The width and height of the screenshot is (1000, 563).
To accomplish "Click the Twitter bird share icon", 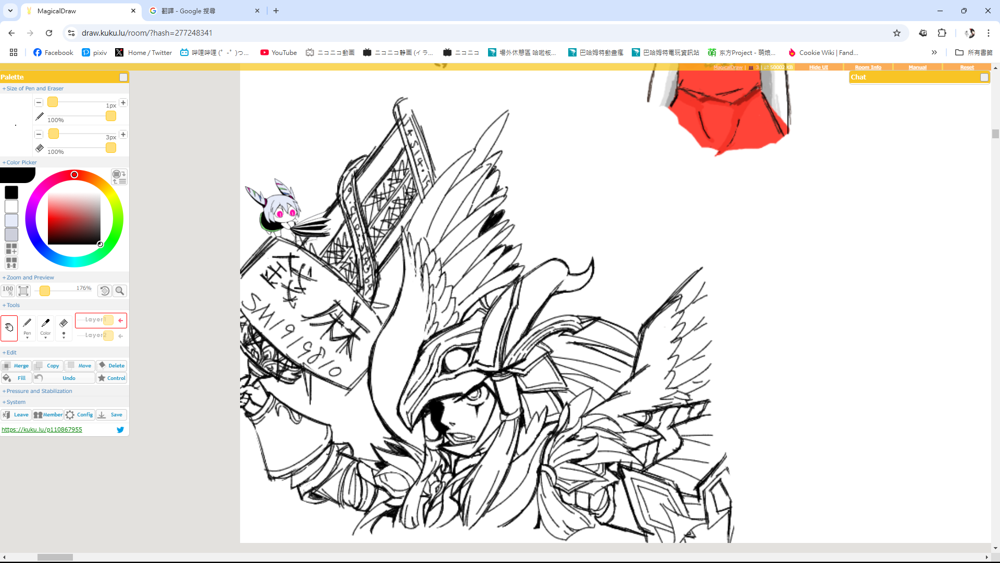I will [x=120, y=430].
